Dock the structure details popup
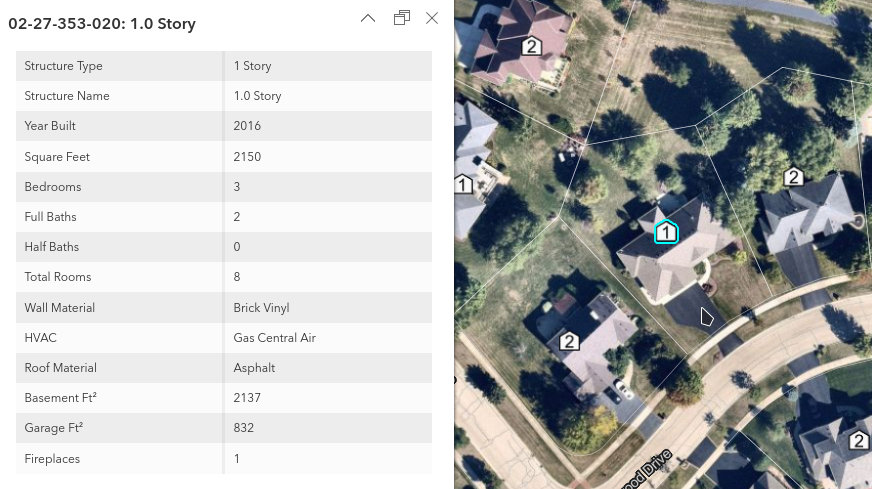 pyautogui.click(x=402, y=18)
